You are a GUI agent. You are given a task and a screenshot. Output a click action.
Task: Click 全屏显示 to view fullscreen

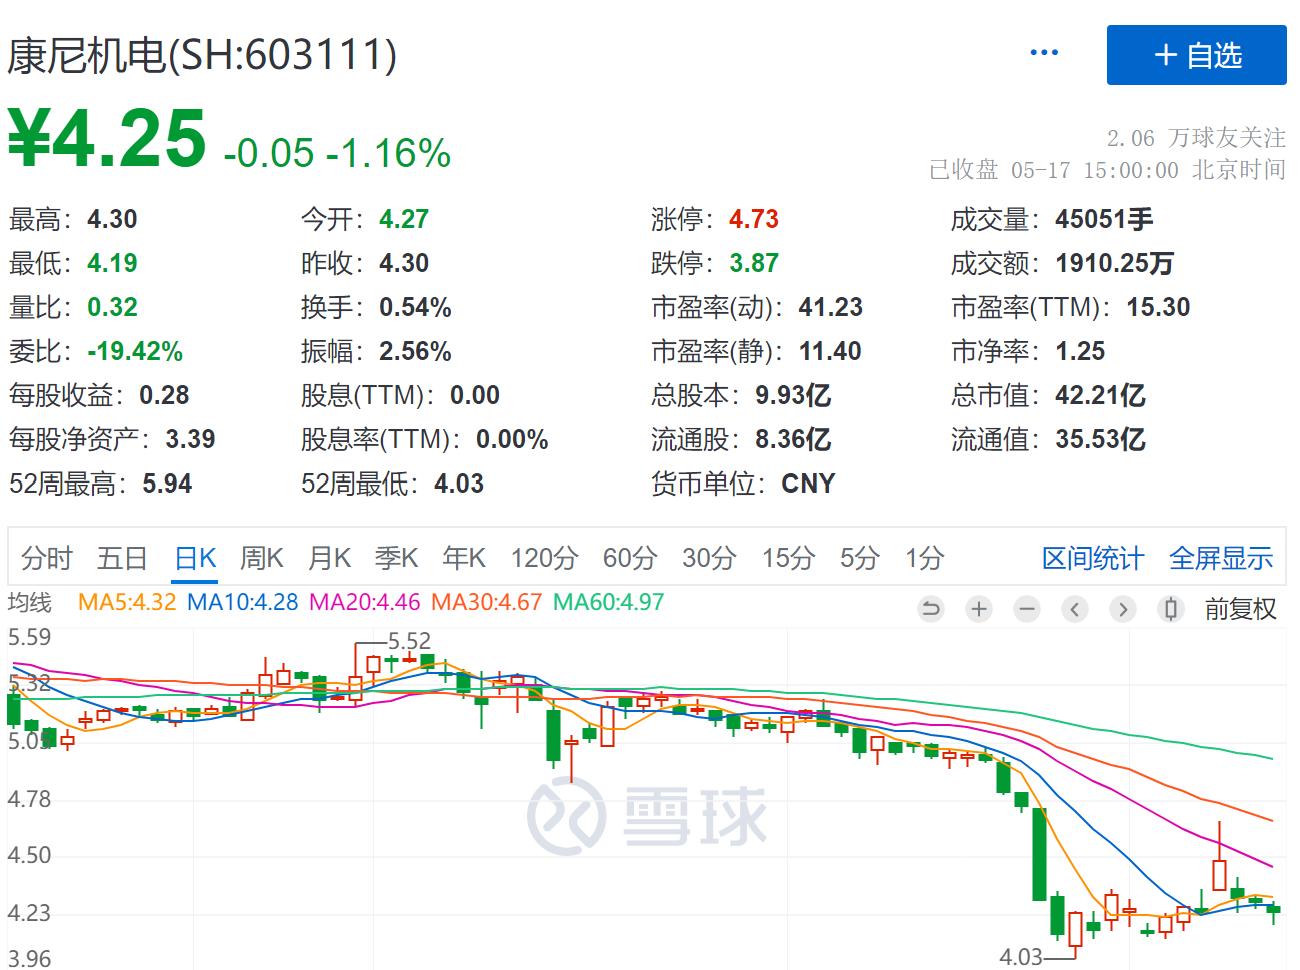pyautogui.click(x=1221, y=558)
